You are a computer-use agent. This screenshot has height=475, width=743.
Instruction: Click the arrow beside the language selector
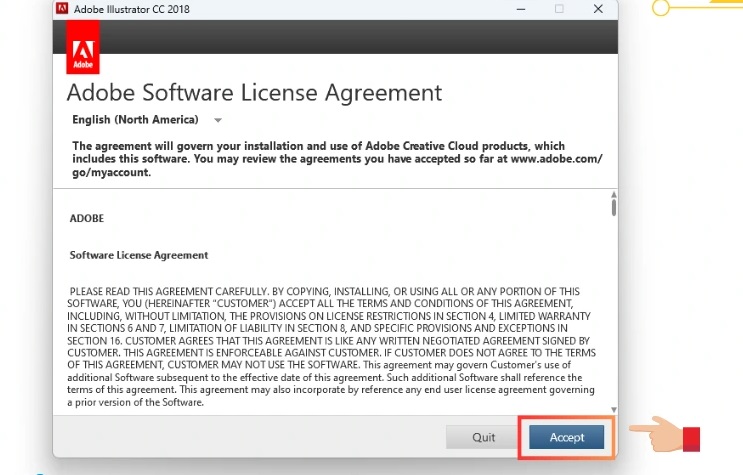tap(218, 121)
